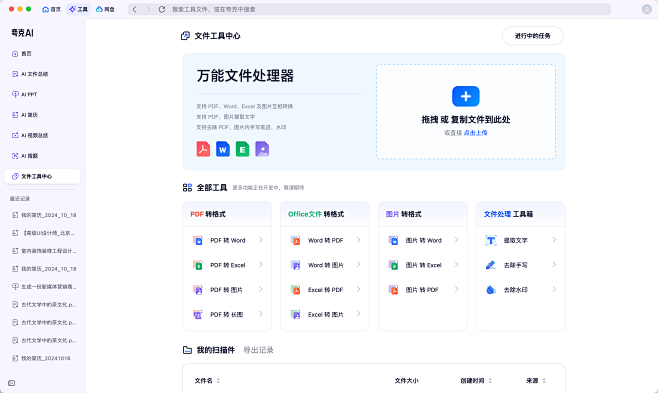658x393 pixels.
Task: Sort by 文件名 column header
Action: 207,381
